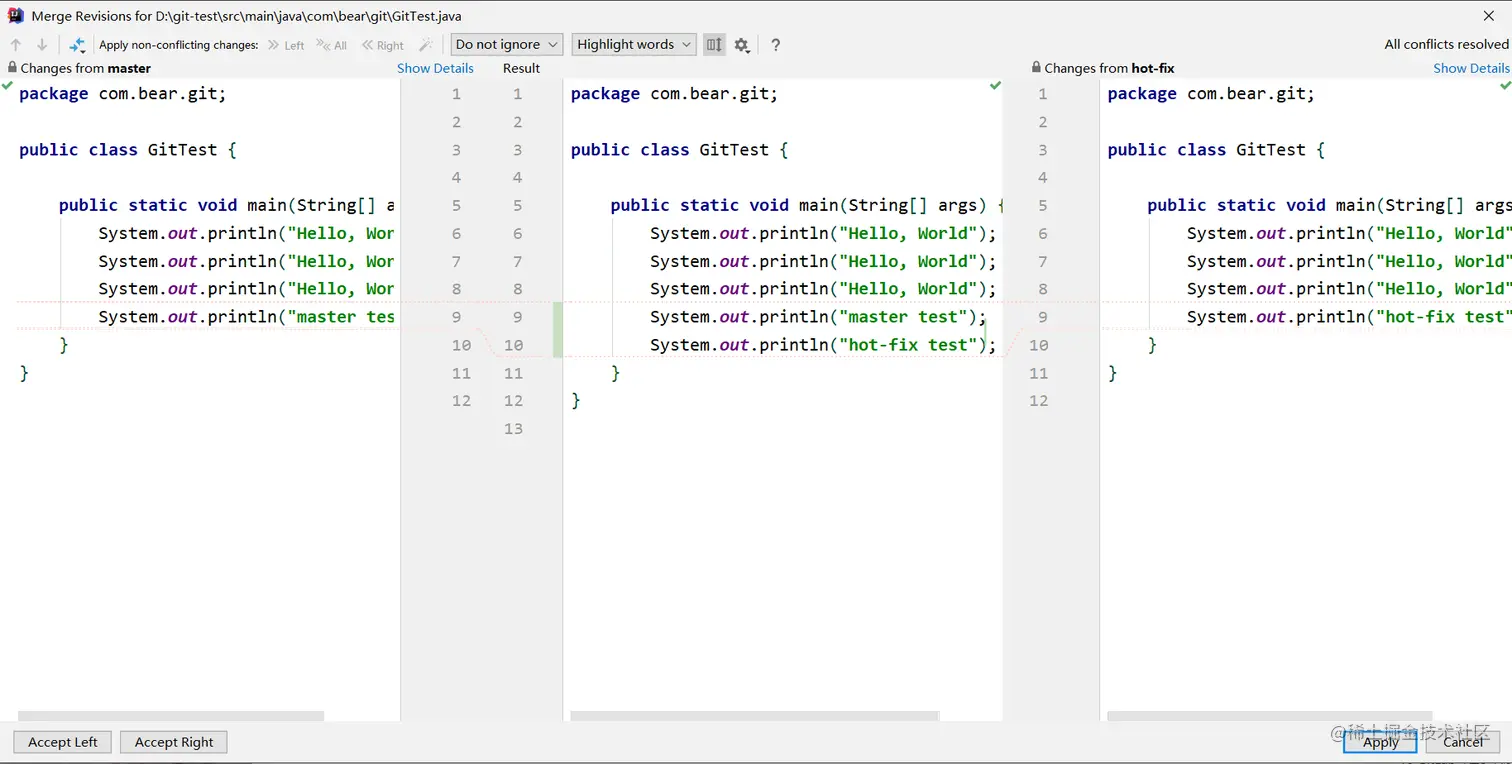Click green checkmark atop Result pane

pos(995,86)
